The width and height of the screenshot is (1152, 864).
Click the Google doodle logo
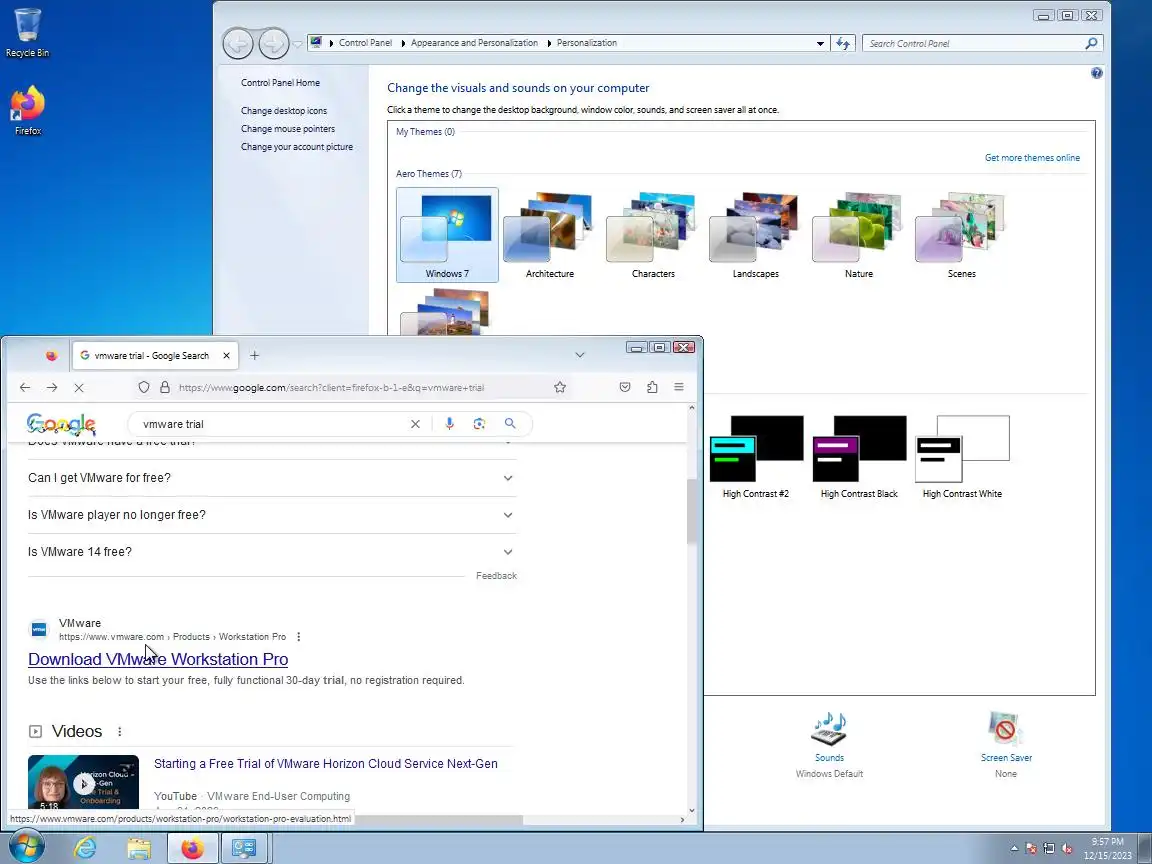pyautogui.click(x=61, y=424)
